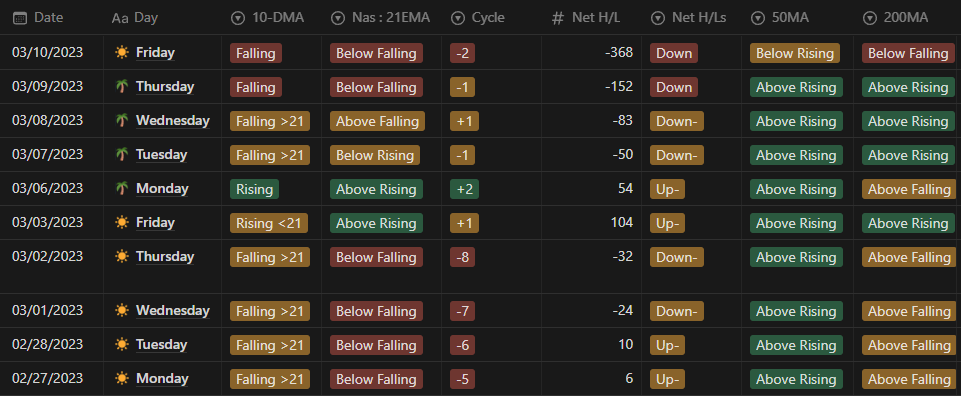Select the green Rising tag in 03/06/2023 row
This screenshot has height=396, width=961.
254,189
